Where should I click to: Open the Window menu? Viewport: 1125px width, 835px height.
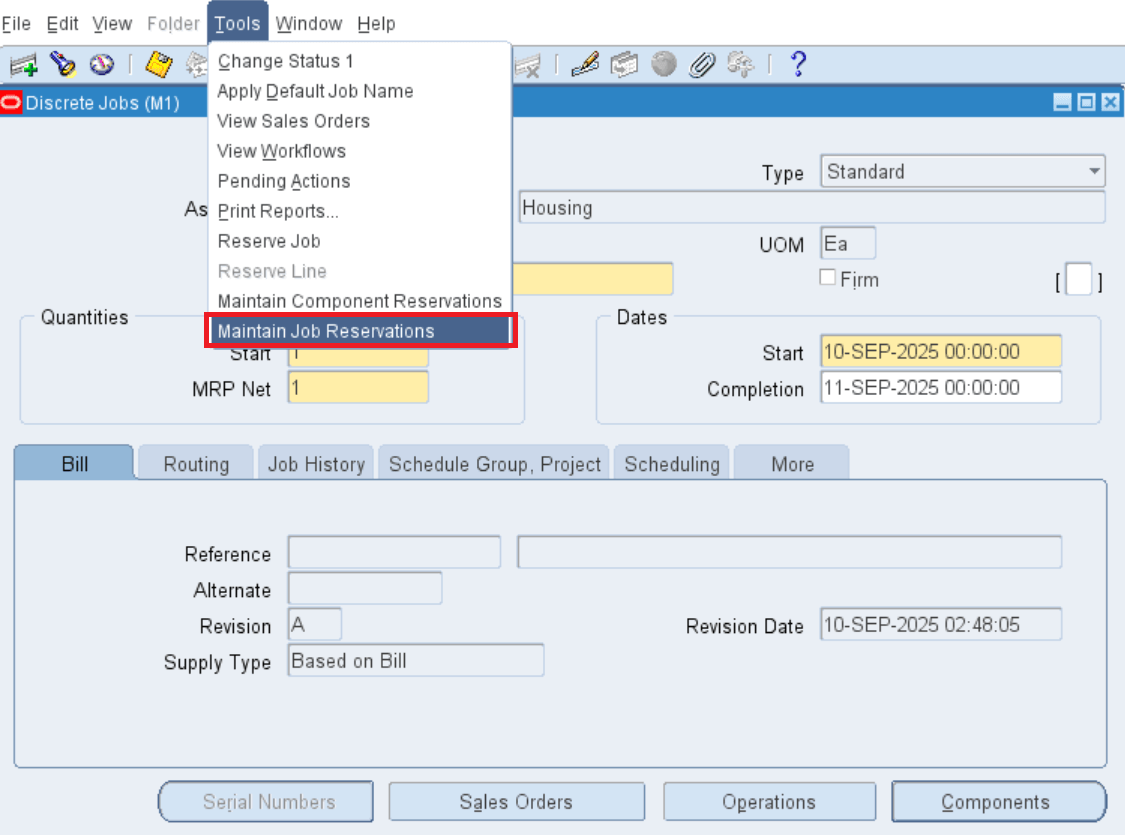pos(309,24)
